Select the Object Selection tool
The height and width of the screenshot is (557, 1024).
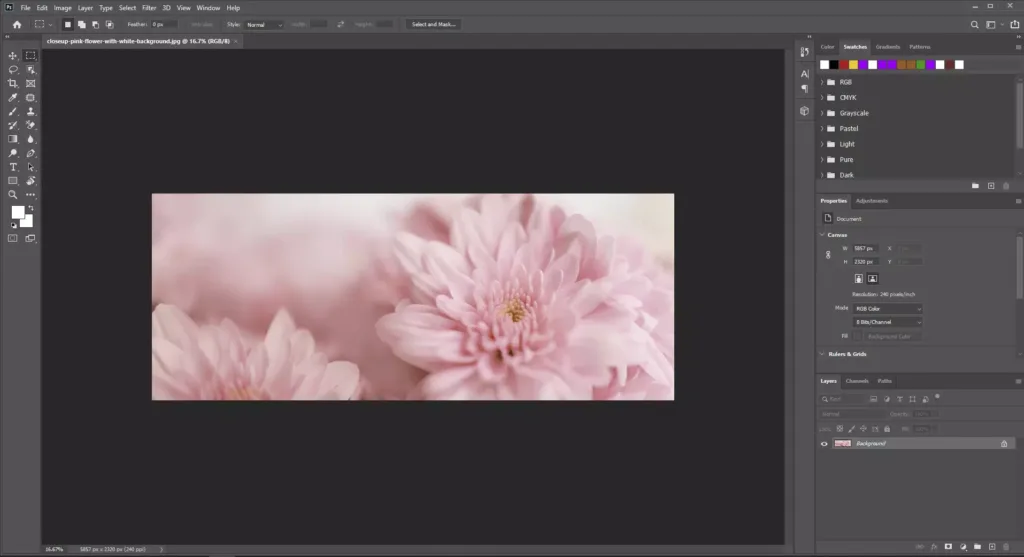coord(31,69)
